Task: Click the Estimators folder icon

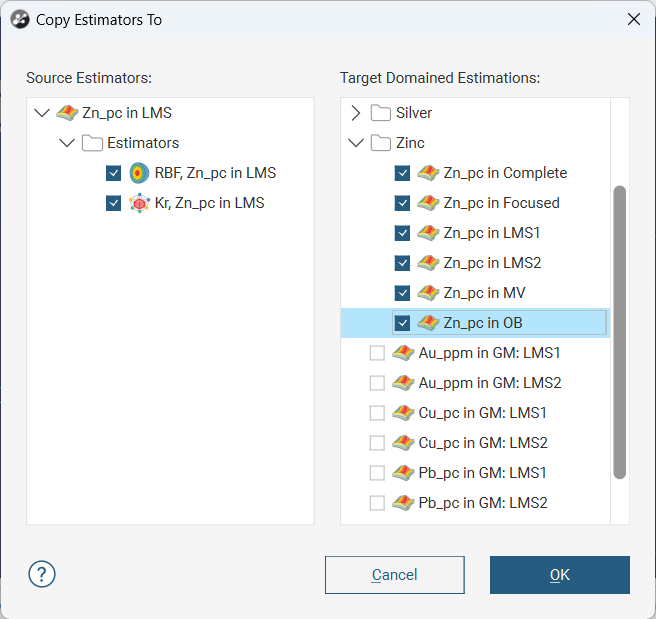Action: pyautogui.click(x=92, y=143)
